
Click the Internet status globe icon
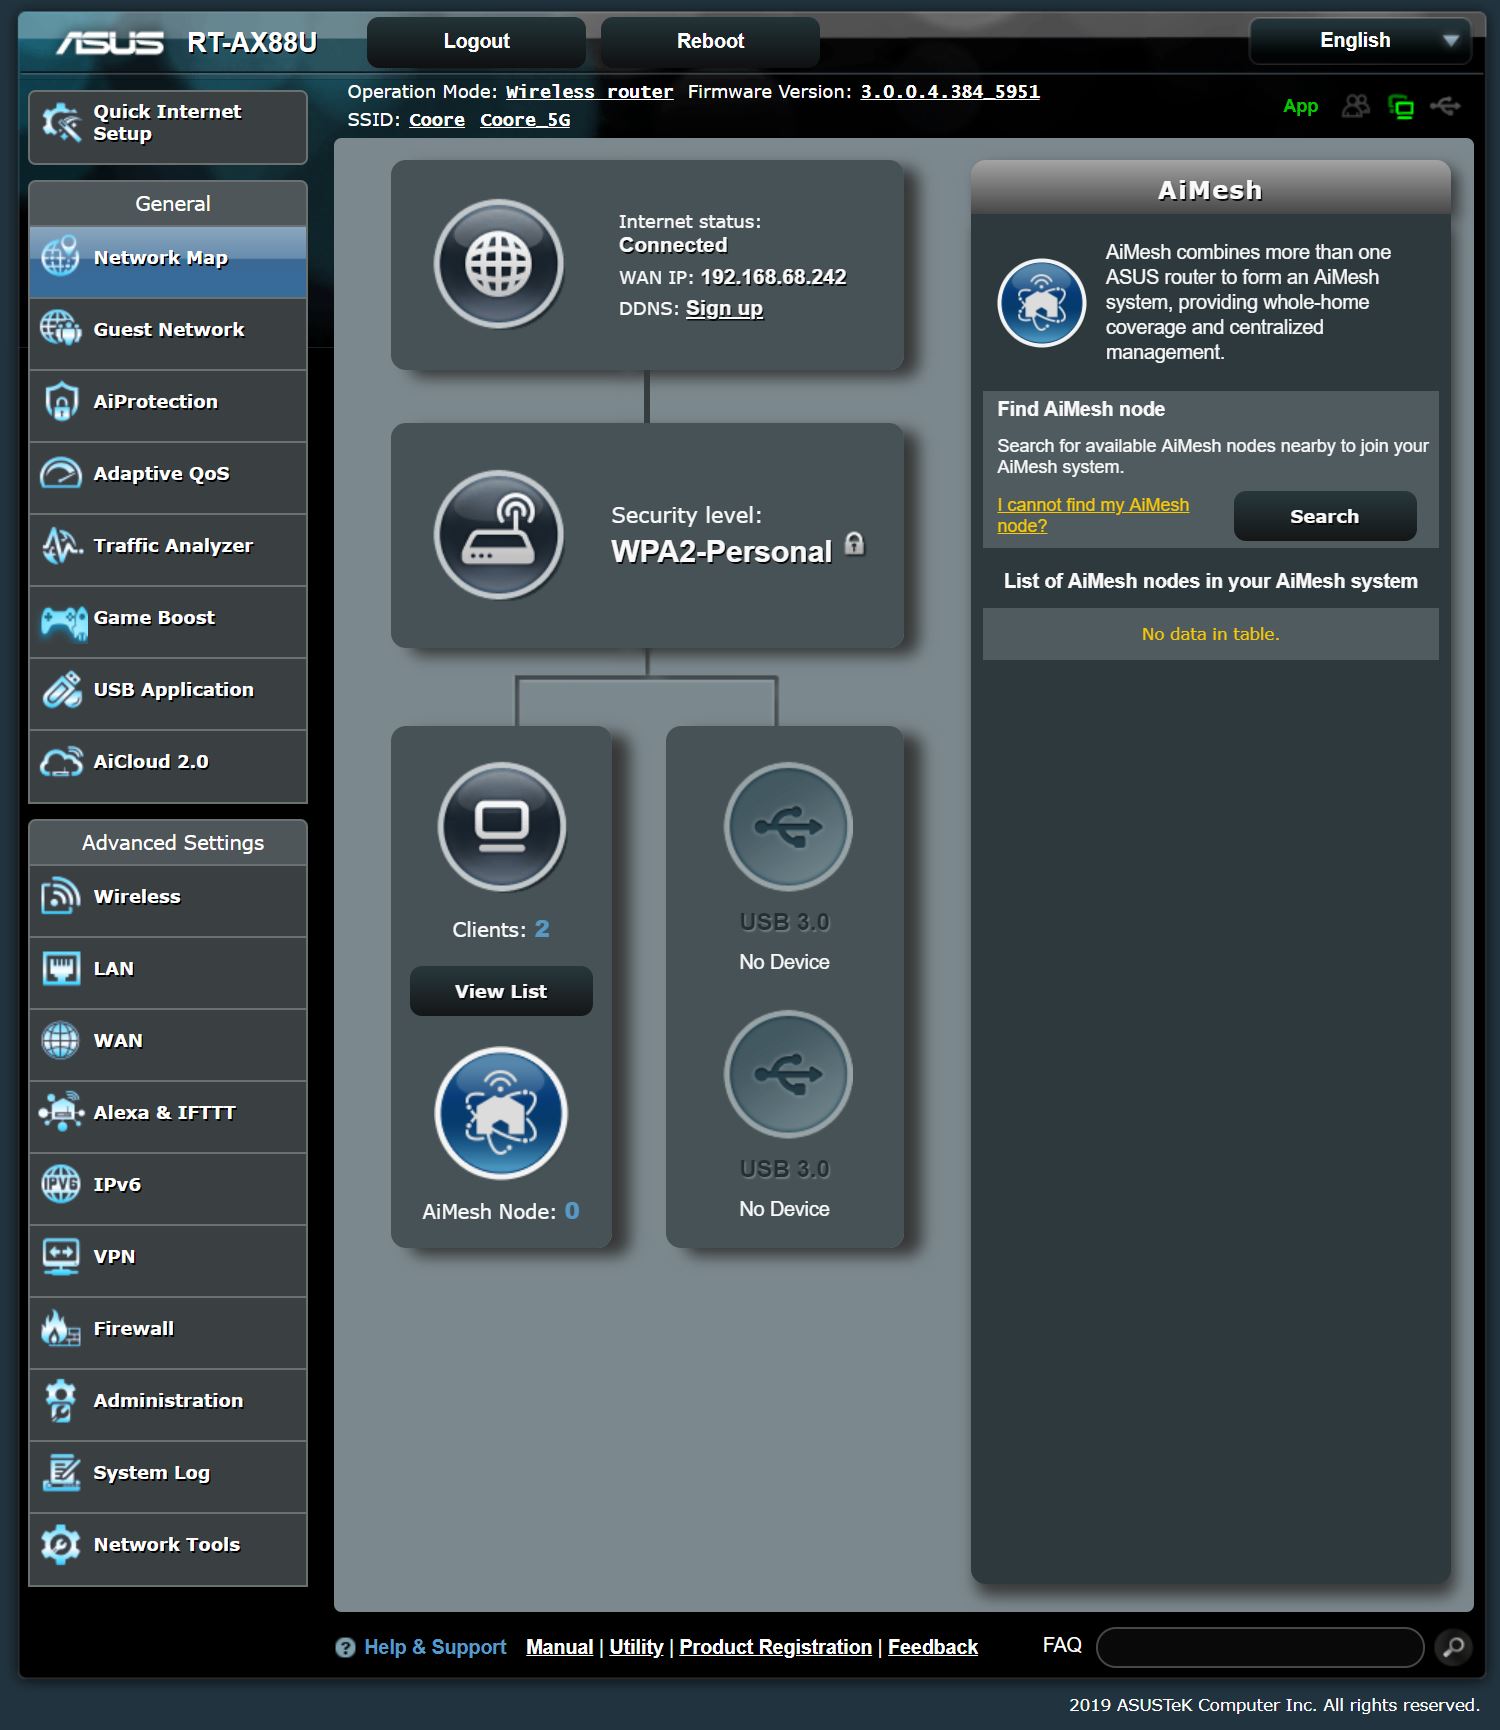[x=498, y=264]
